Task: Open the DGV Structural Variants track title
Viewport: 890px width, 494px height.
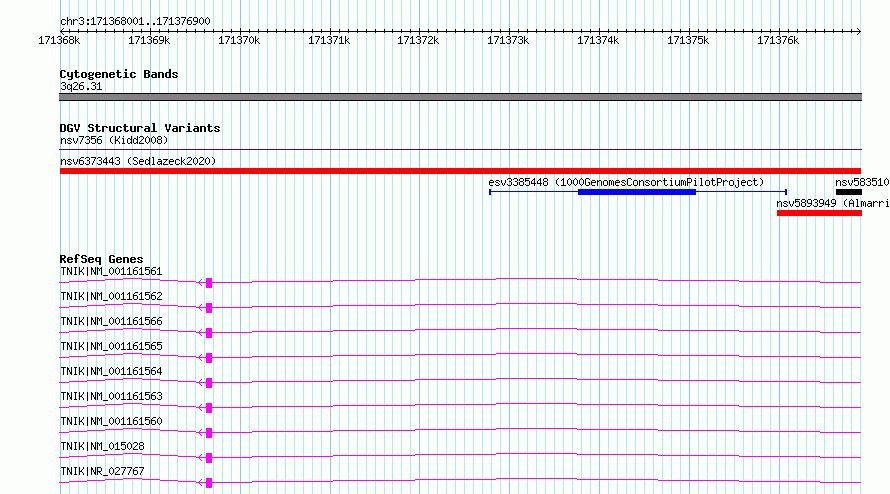Action: coord(140,128)
